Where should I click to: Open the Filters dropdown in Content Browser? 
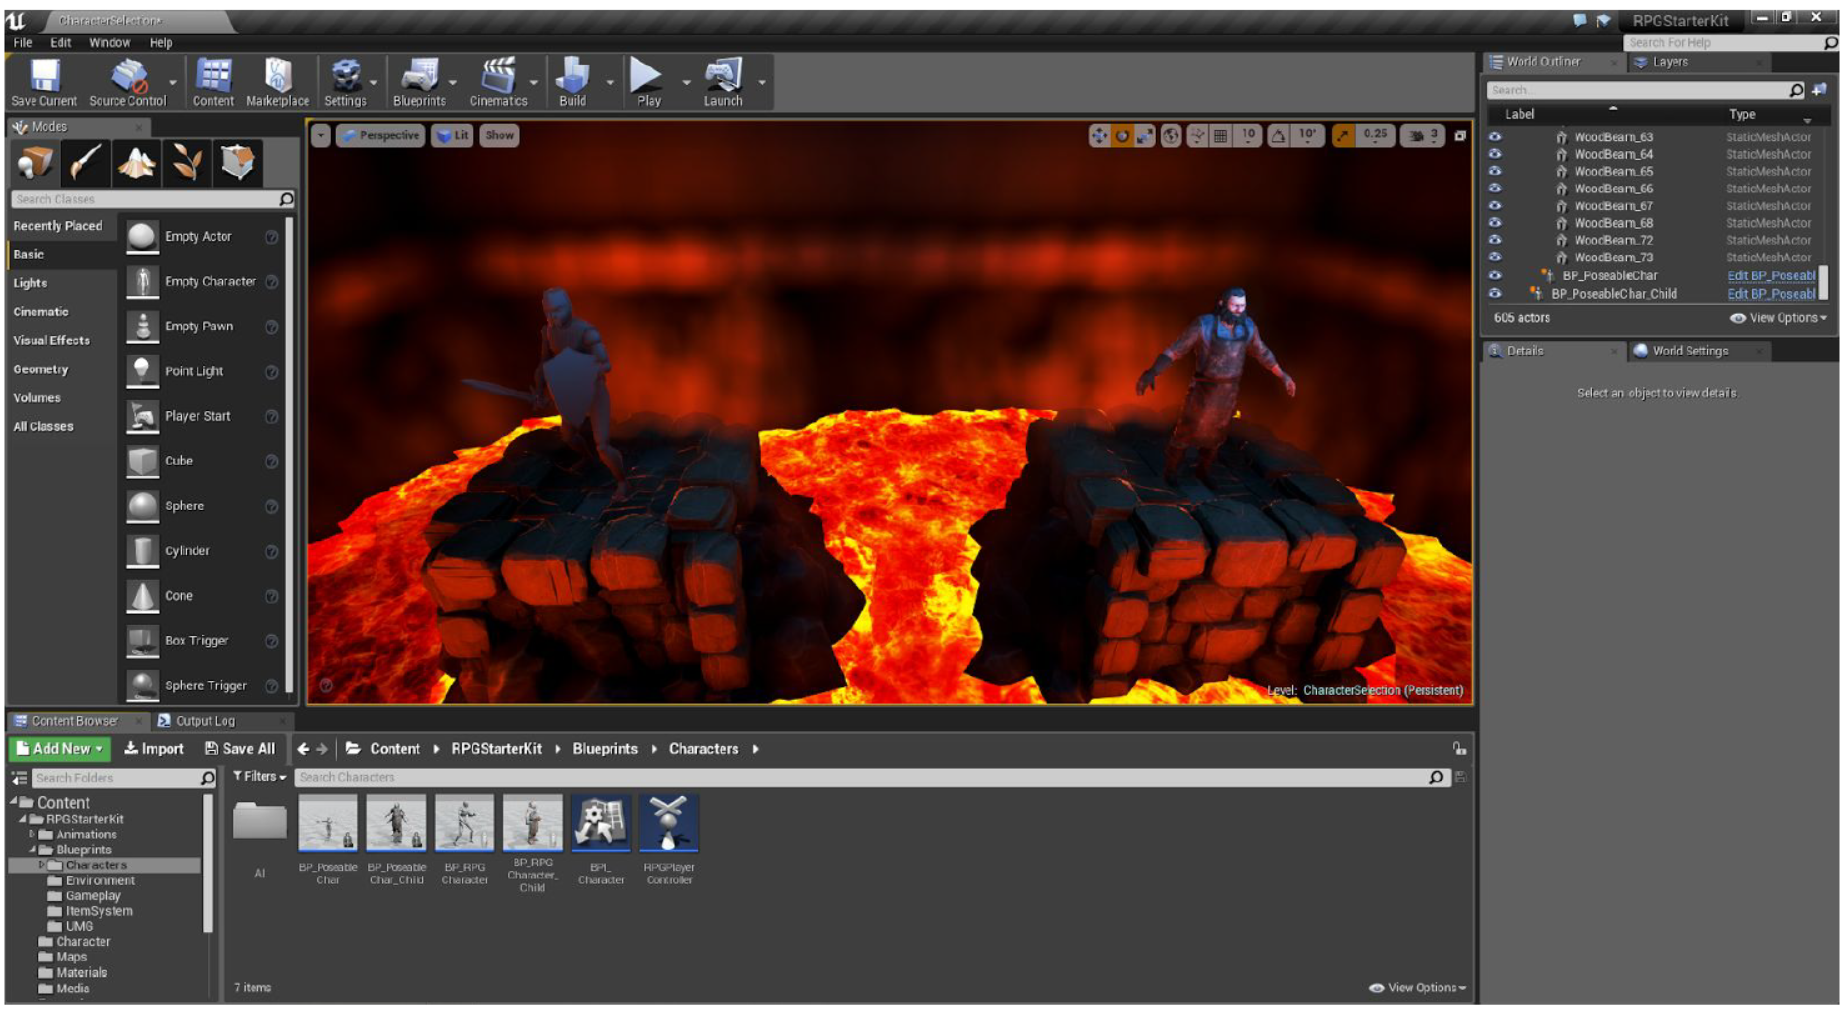point(260,777)
